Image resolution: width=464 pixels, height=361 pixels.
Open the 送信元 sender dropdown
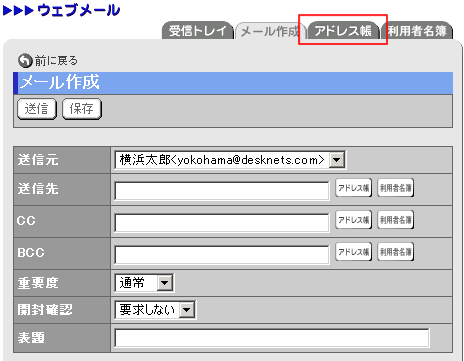pos(230,160)
